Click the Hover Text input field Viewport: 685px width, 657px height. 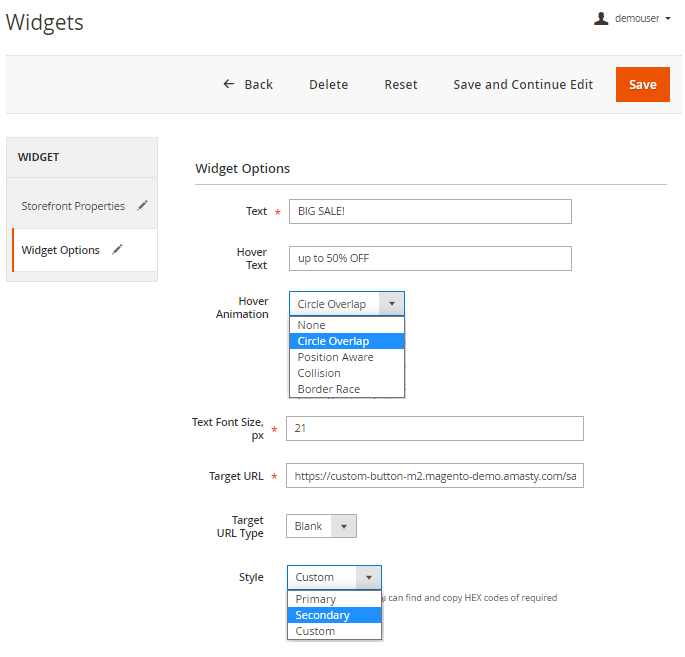430,258
